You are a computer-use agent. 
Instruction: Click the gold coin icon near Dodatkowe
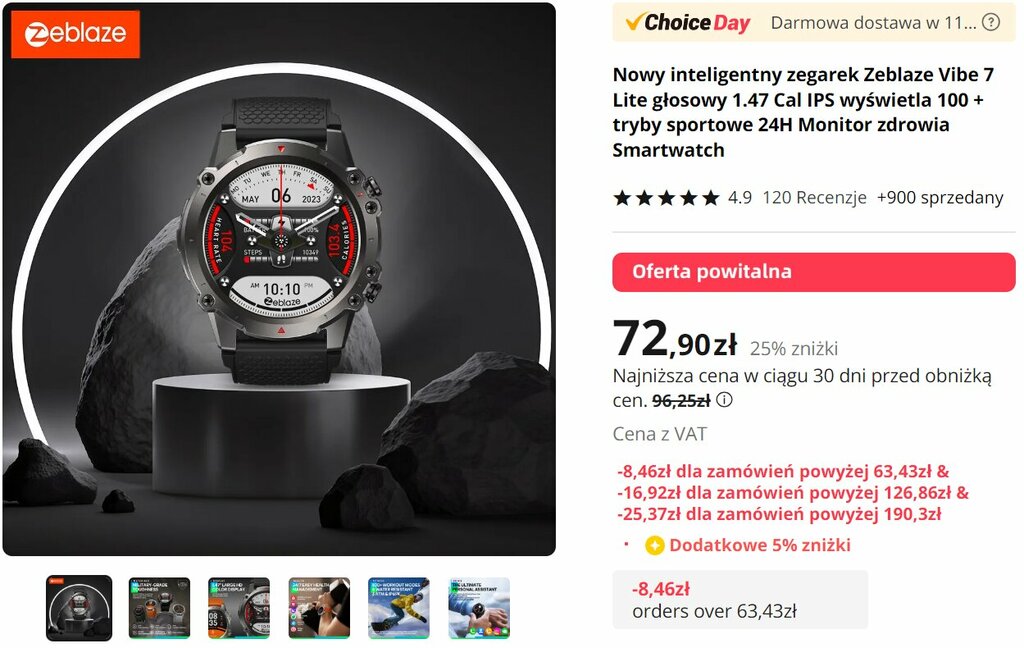tap(654, 545)
